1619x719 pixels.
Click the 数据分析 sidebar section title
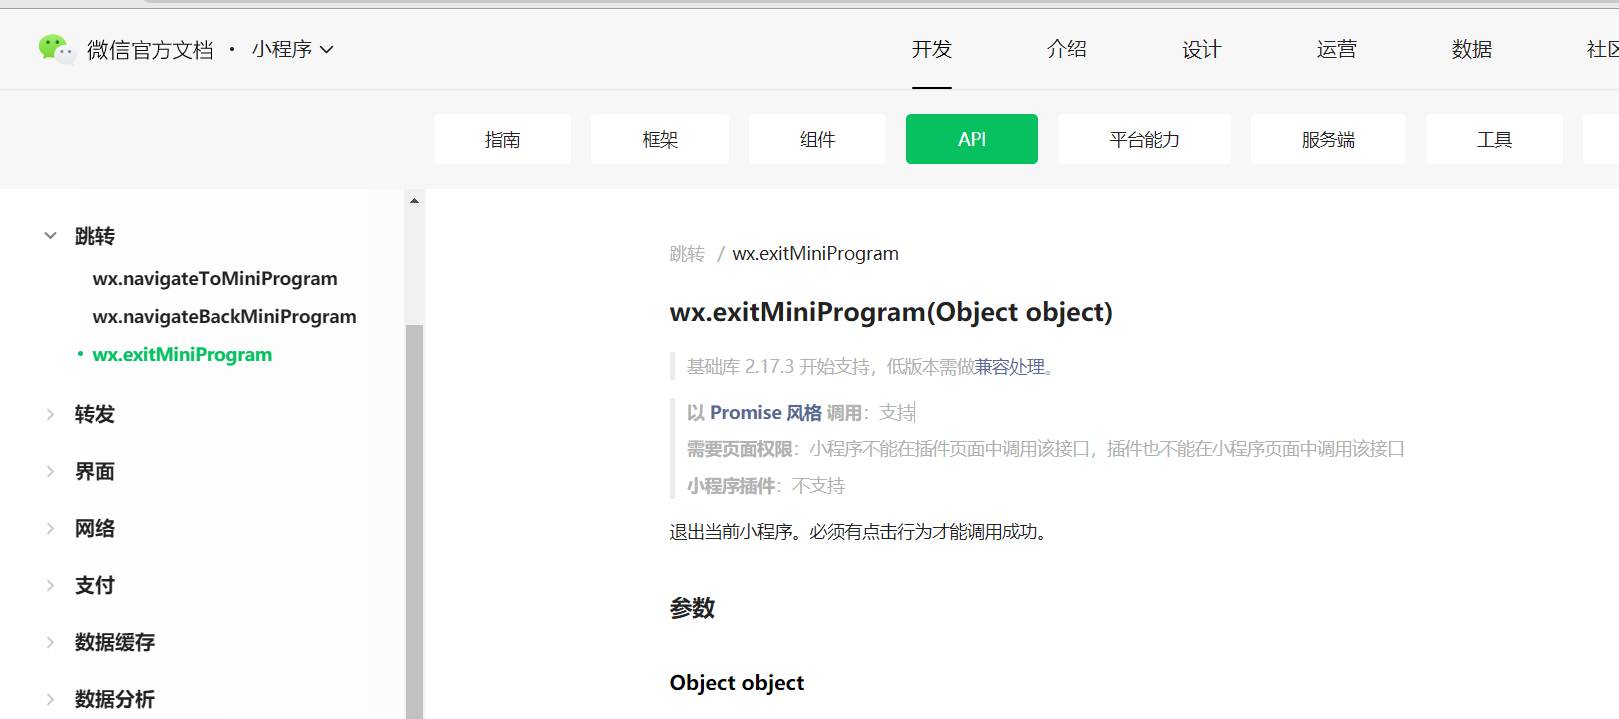click(115, 699)
